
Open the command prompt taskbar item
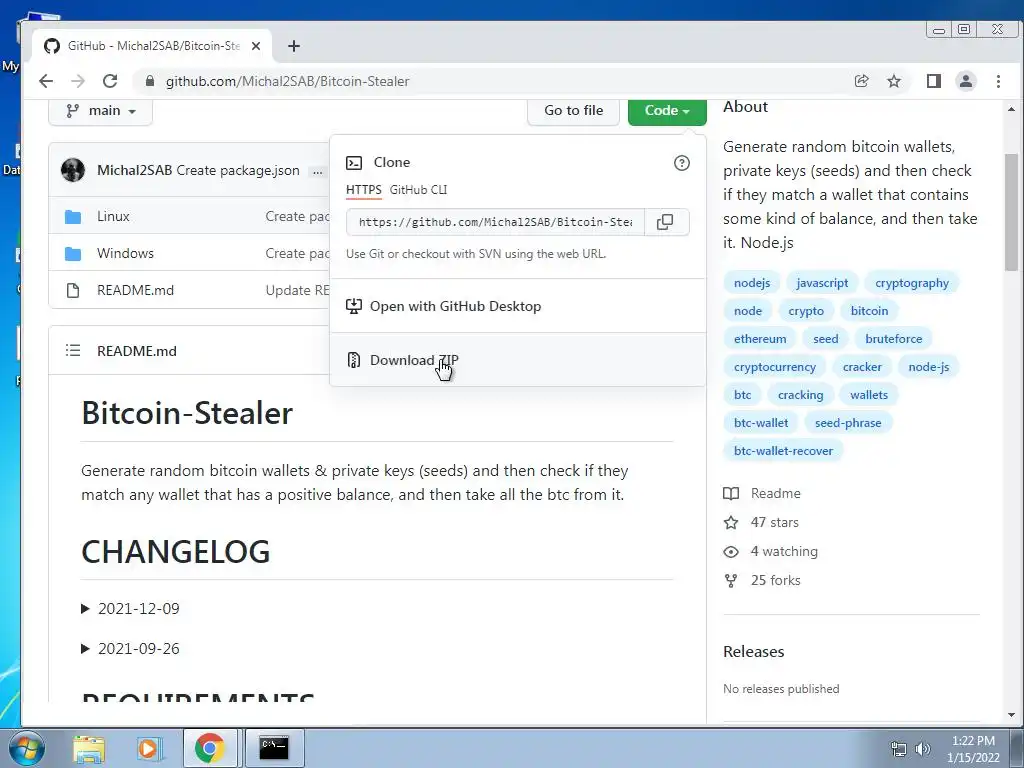tap(274, 748)
